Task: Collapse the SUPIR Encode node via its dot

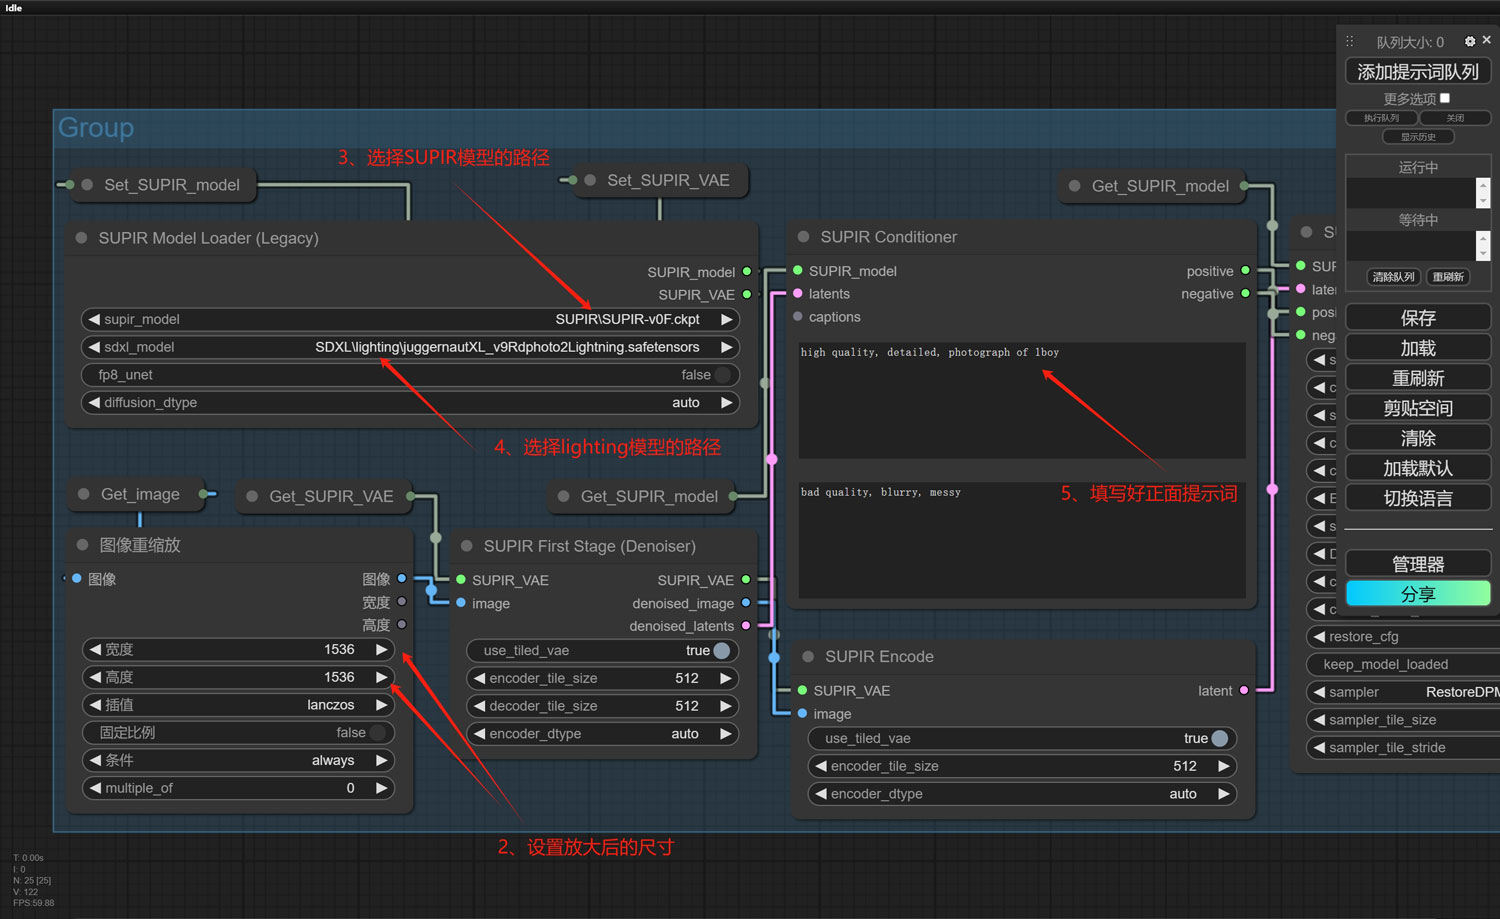Action: point(808,657)
